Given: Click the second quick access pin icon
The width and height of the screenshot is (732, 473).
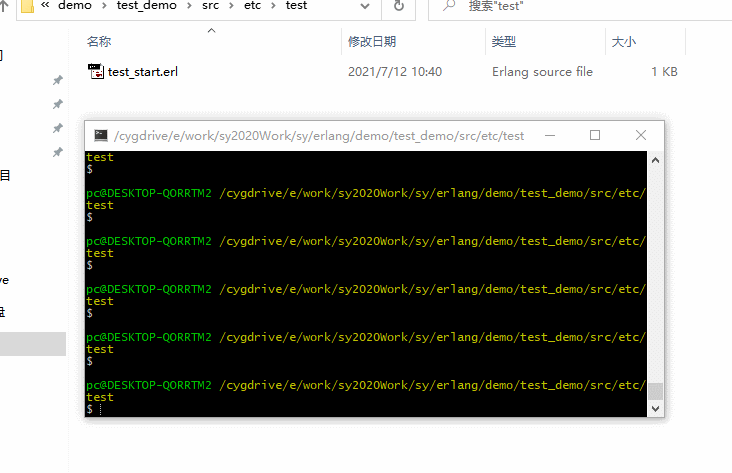Looking at the screenshot, I should coord(57,104).
